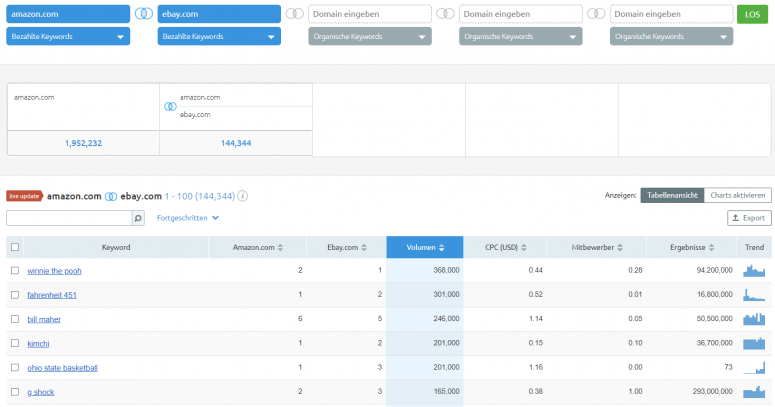The width and height of the screenshot is (775, 407).
Task: Open Bezahlte Keywords dropdown under ebay.com
Action: tap(219, 36)
